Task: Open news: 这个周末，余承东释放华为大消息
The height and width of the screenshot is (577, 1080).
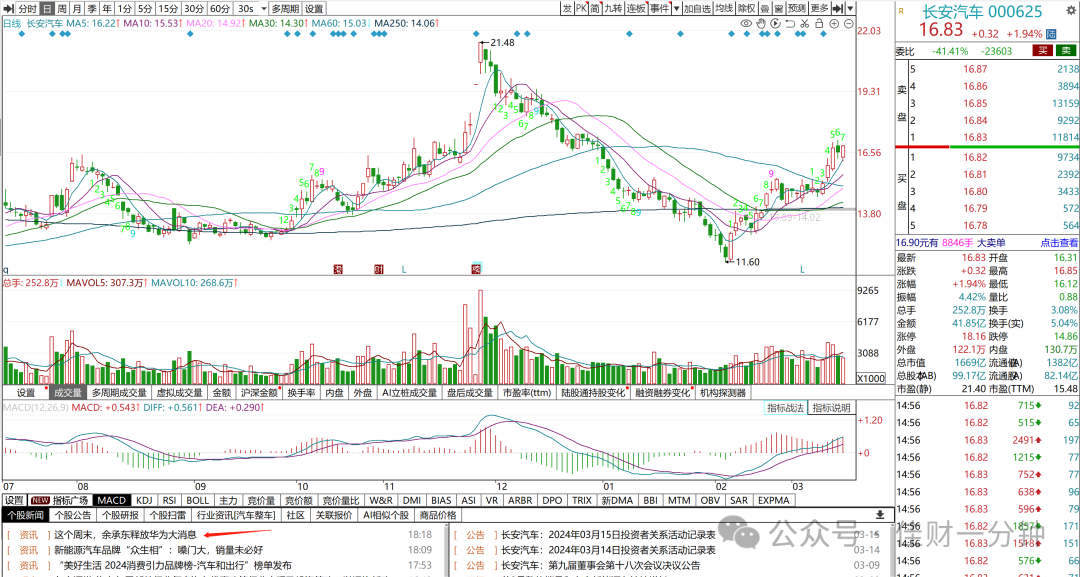Action: [125, 534]
